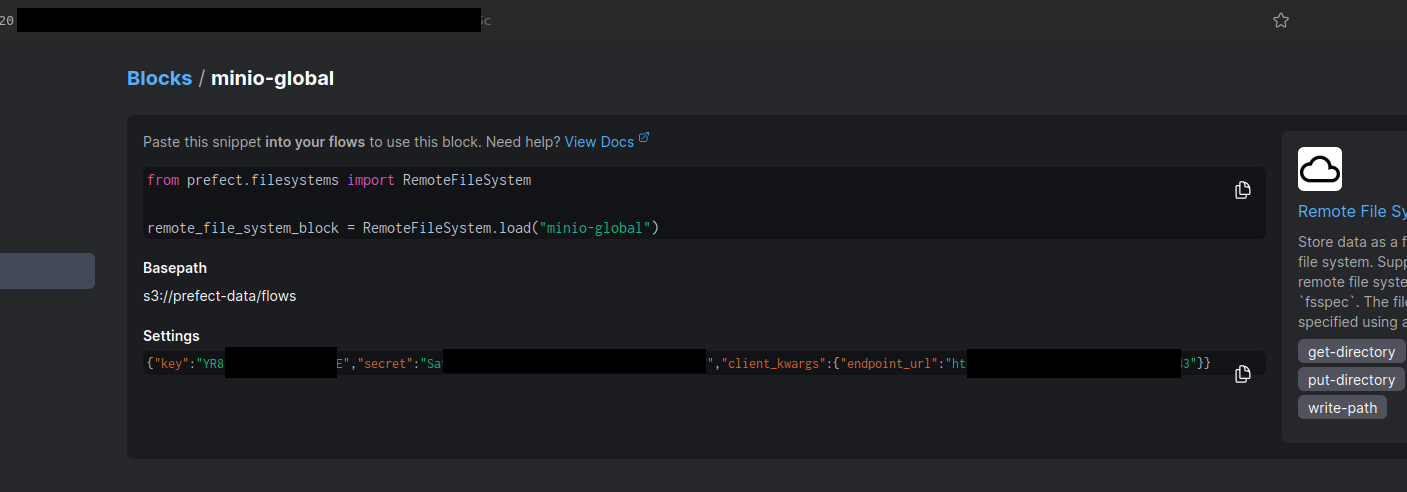The image size is (1407, 492).
Task: Click the s3://prefect-data/flows basepath value
Action: 220,296
